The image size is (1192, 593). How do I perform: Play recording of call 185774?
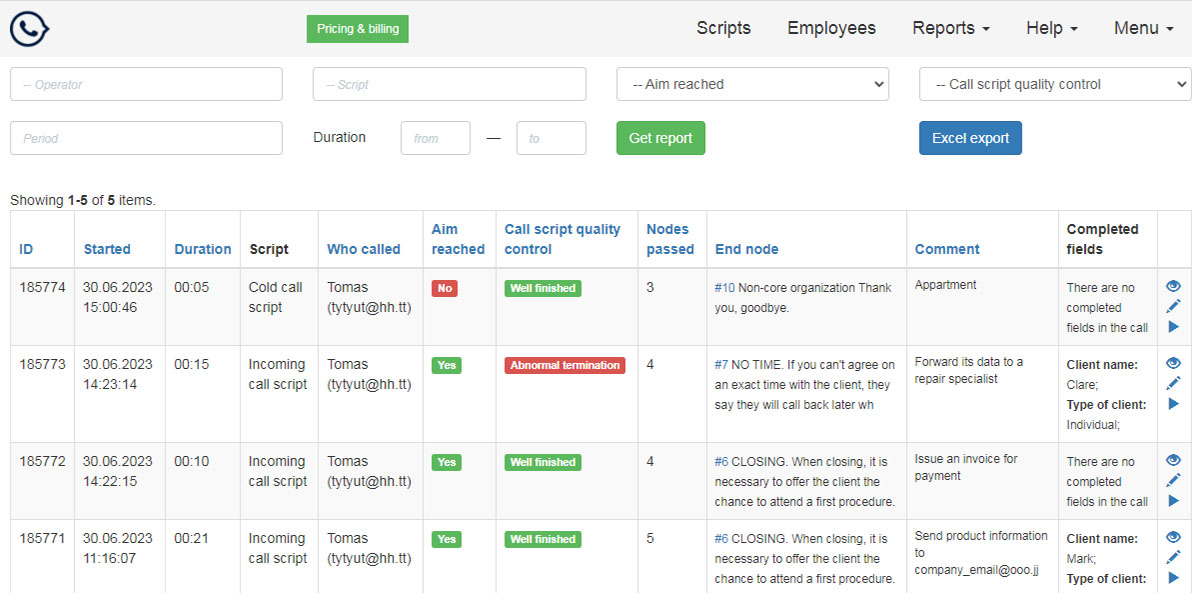[x=1173, y=327]
